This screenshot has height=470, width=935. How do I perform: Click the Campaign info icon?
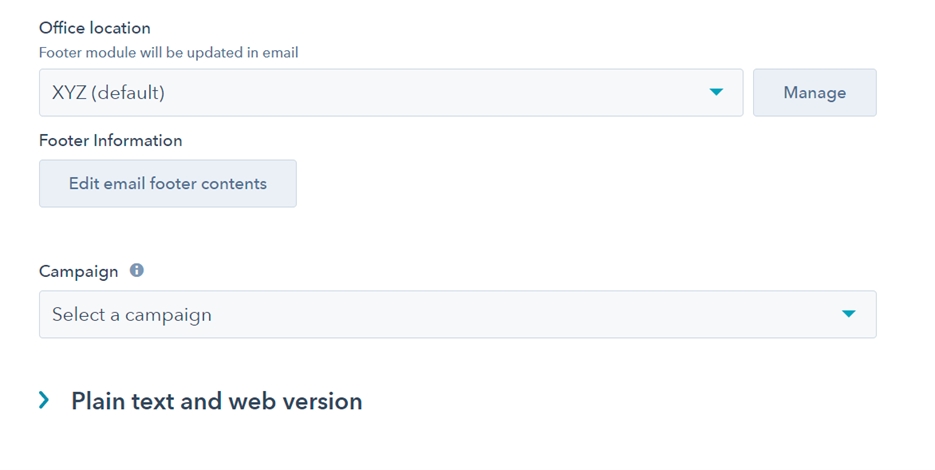[137, 270]
